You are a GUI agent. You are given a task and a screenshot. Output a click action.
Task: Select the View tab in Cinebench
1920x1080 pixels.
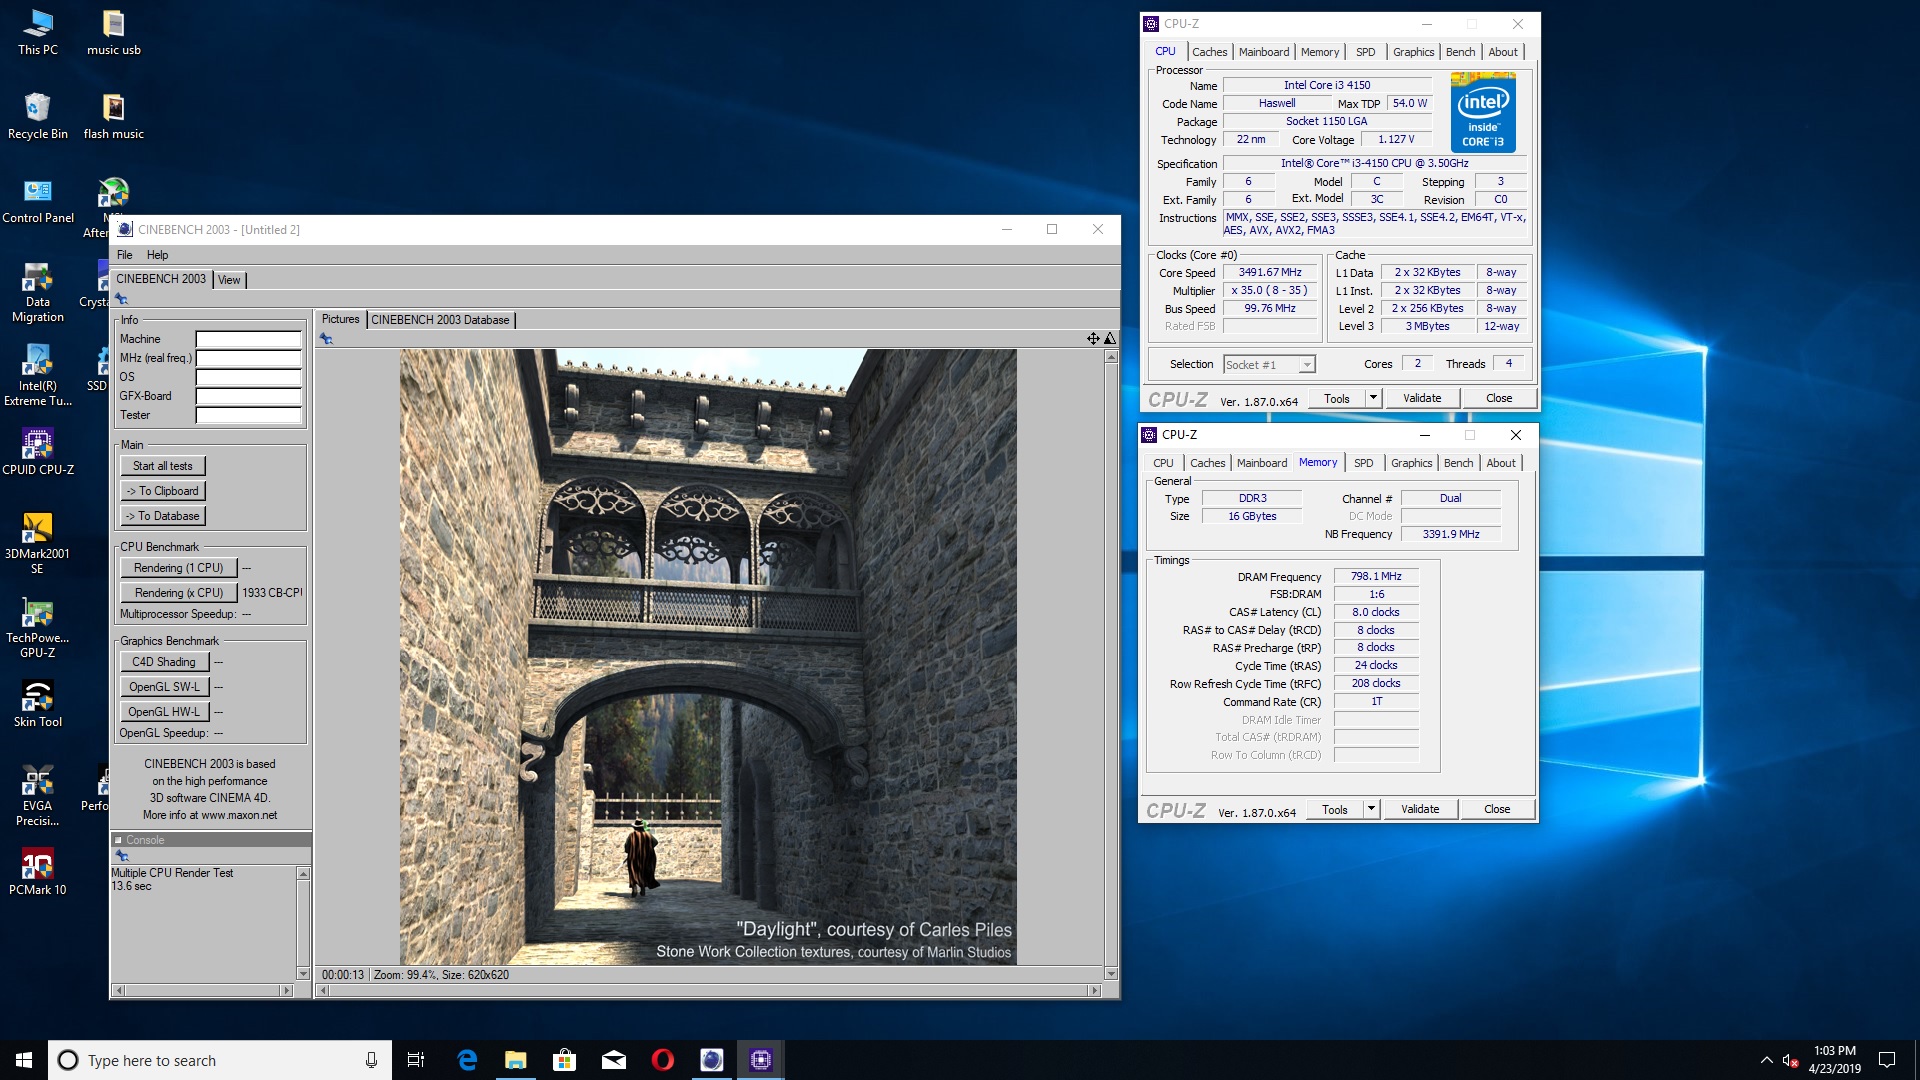pyautogui.click(x=229, y=280)
